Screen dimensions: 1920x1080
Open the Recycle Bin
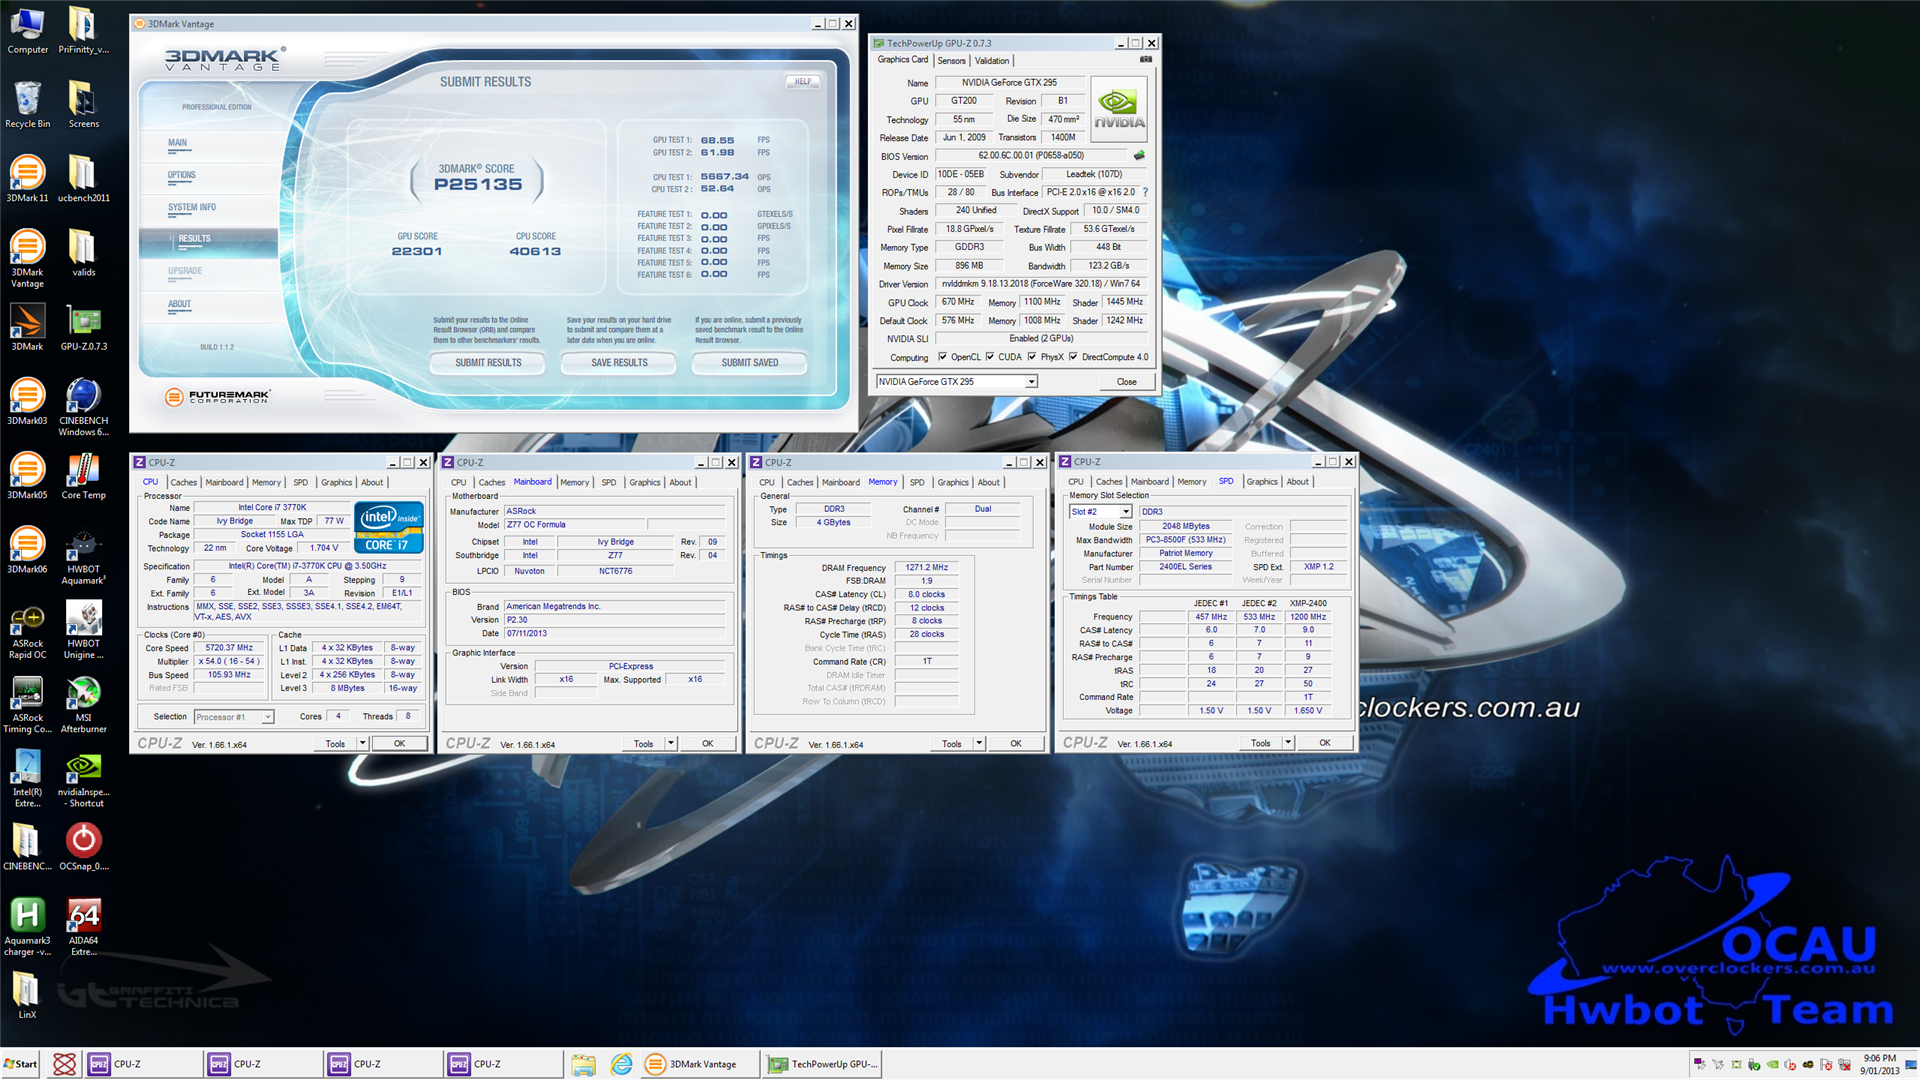tap(27, 105)
